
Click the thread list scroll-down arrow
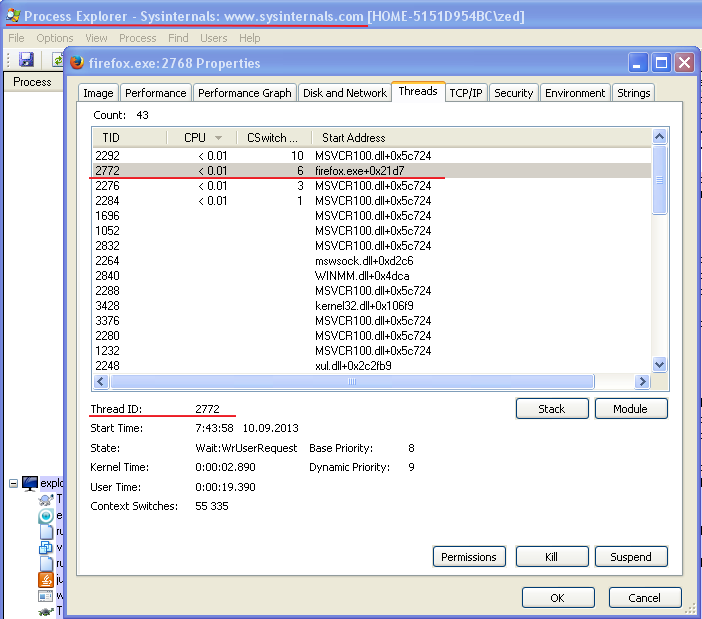(x=659, y=365)
